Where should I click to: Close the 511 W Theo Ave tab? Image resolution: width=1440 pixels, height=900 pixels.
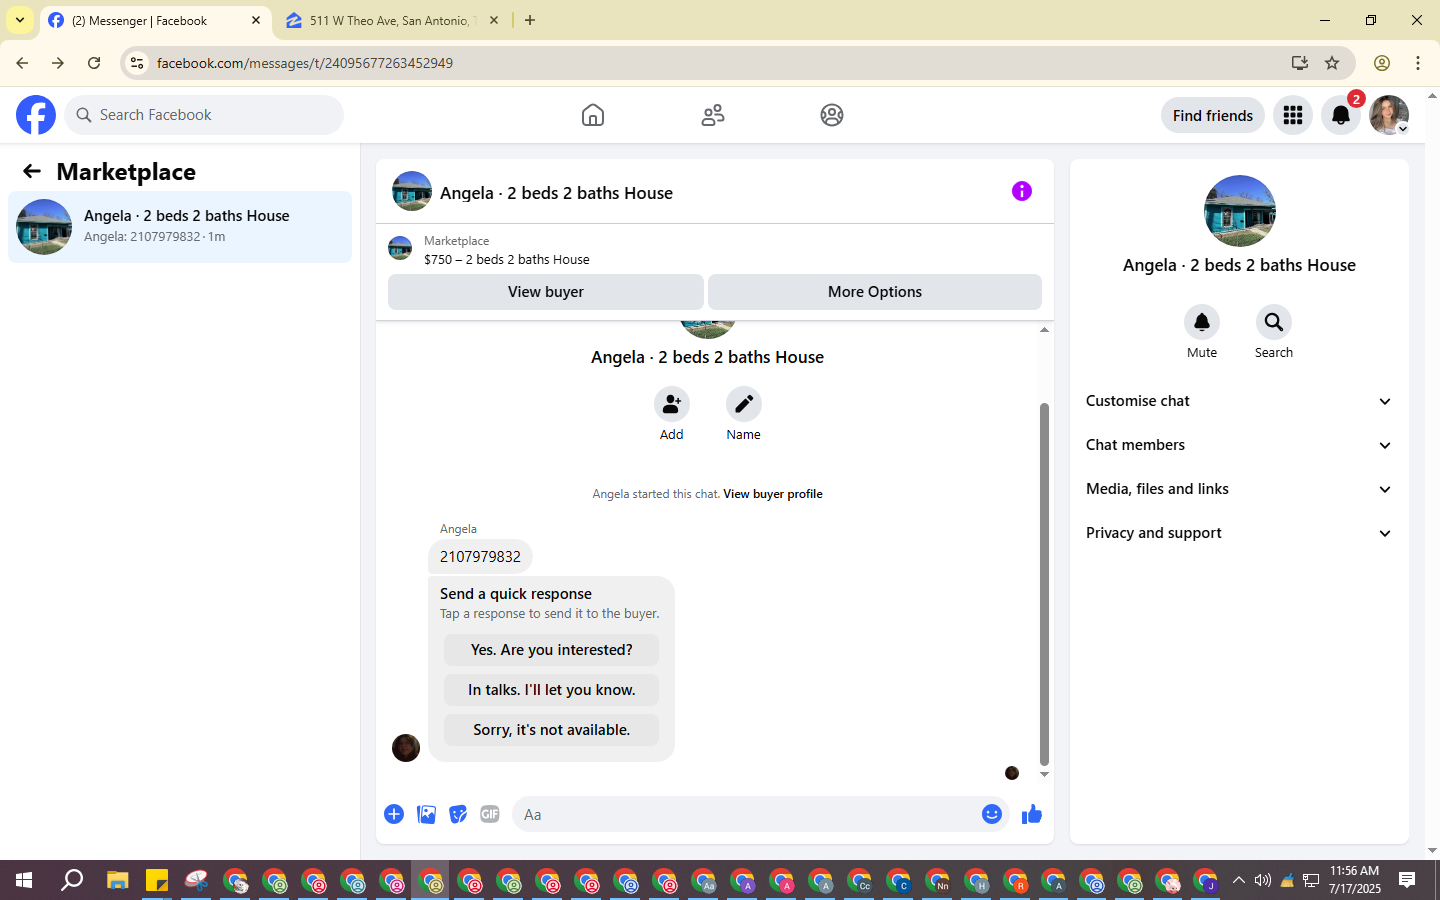click(x=494, y=20)
